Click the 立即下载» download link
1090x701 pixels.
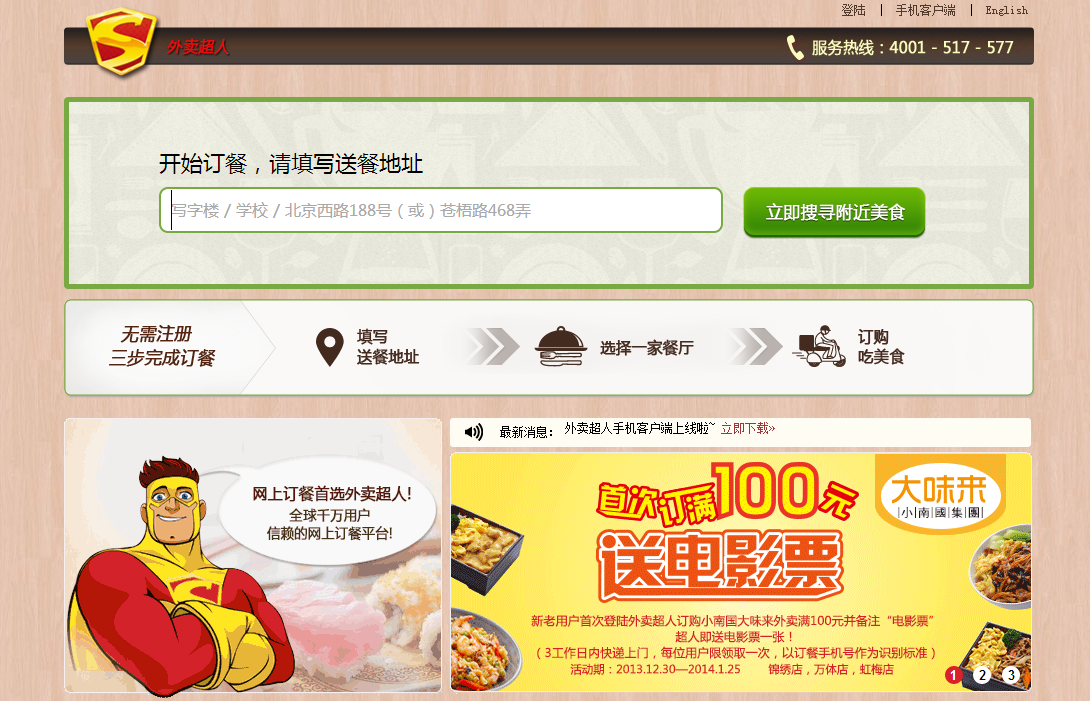coord(748,428)
